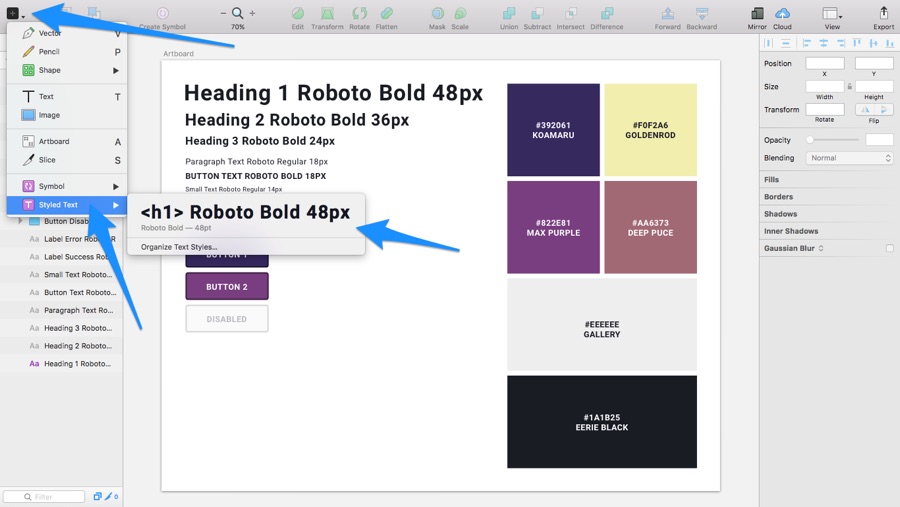Image resolution: width=900 pixels, height=507 pixels.
Task: Click the Position X input field
Action: 825,63
